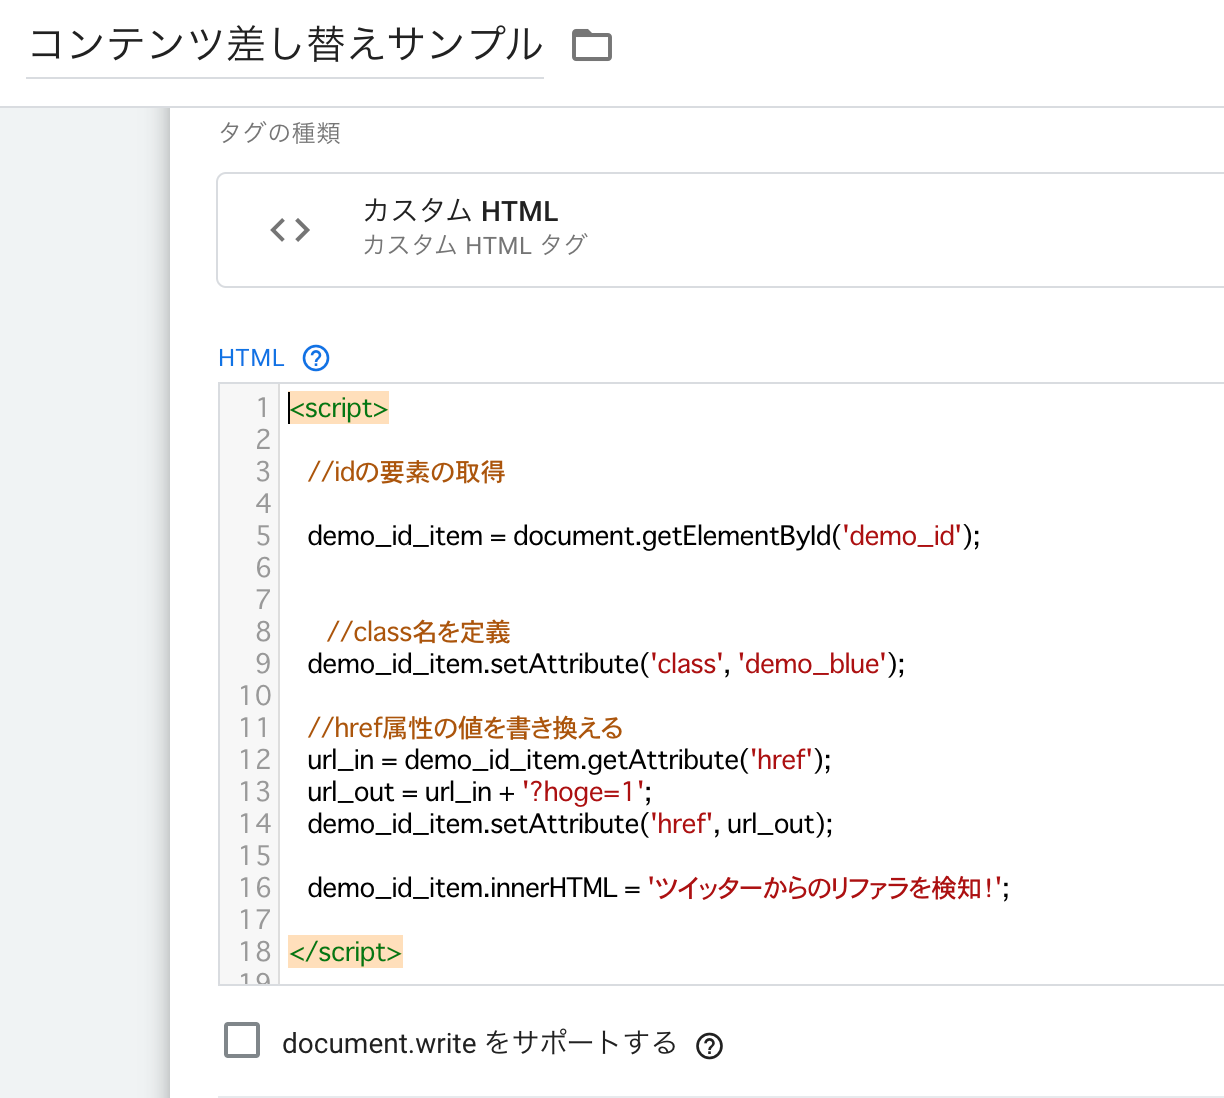This screenshot has width=1224, height=1098.
Task: Click the opening <script> tag on line 1
Action: pyautogui.click(x=338, y=408)
